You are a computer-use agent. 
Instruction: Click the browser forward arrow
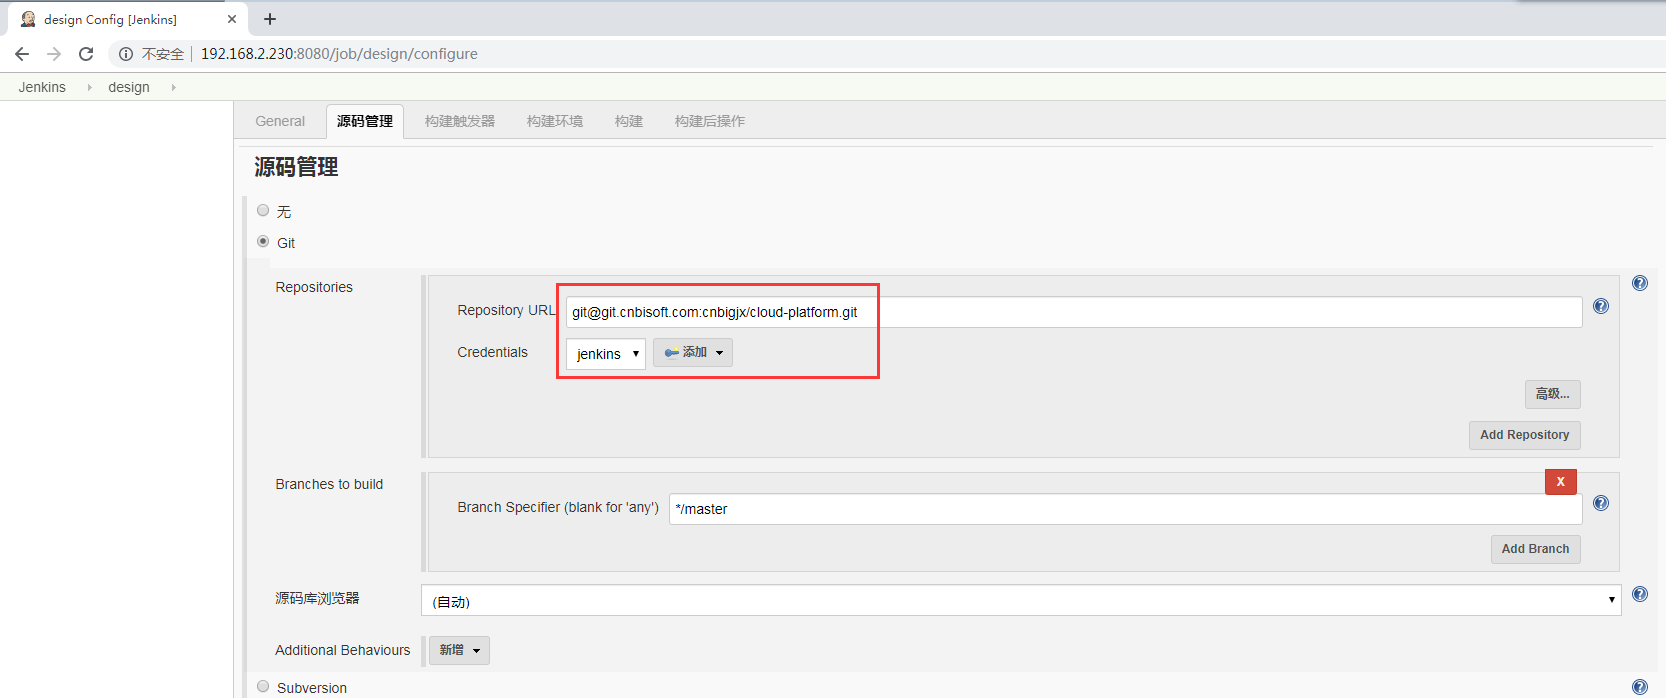tap(54, 54)
